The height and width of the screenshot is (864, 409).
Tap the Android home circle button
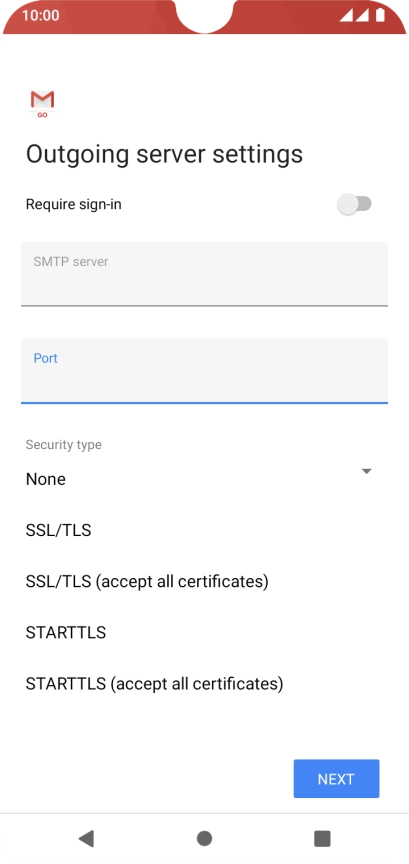tap(204, 838)
